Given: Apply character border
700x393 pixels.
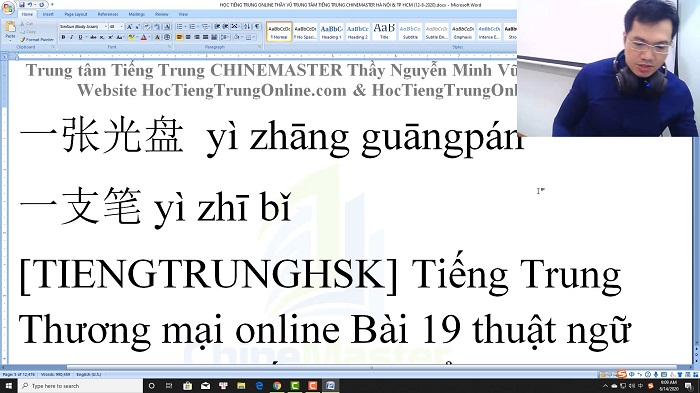Looking at the screenshot, I should pos(167,26).
